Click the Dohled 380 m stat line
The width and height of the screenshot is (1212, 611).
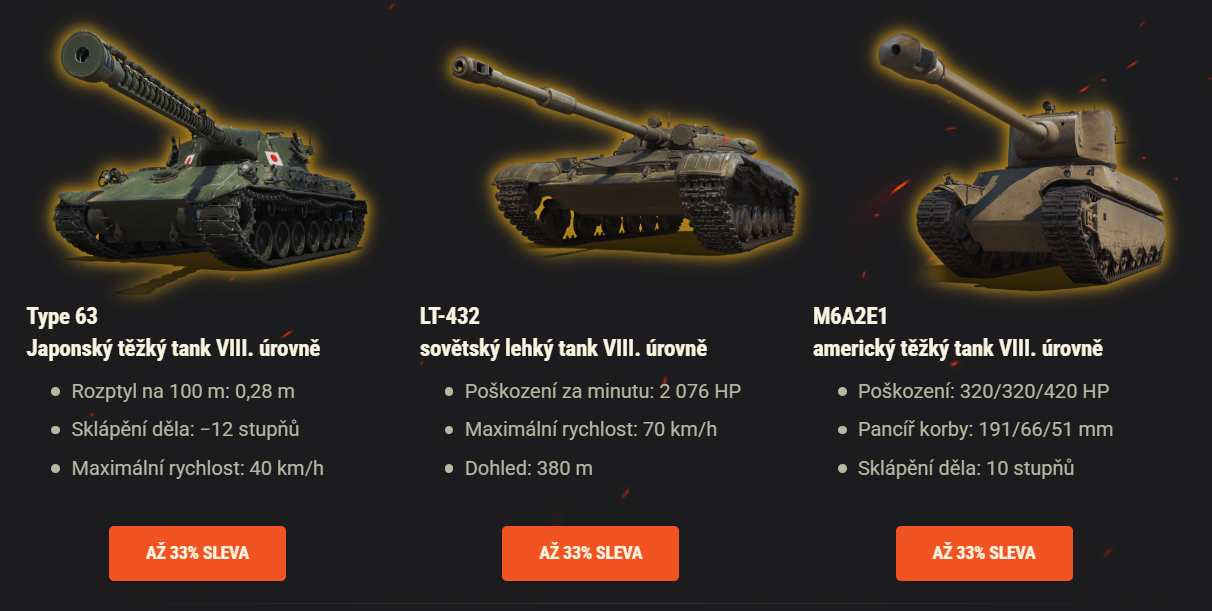coord(530,466)
